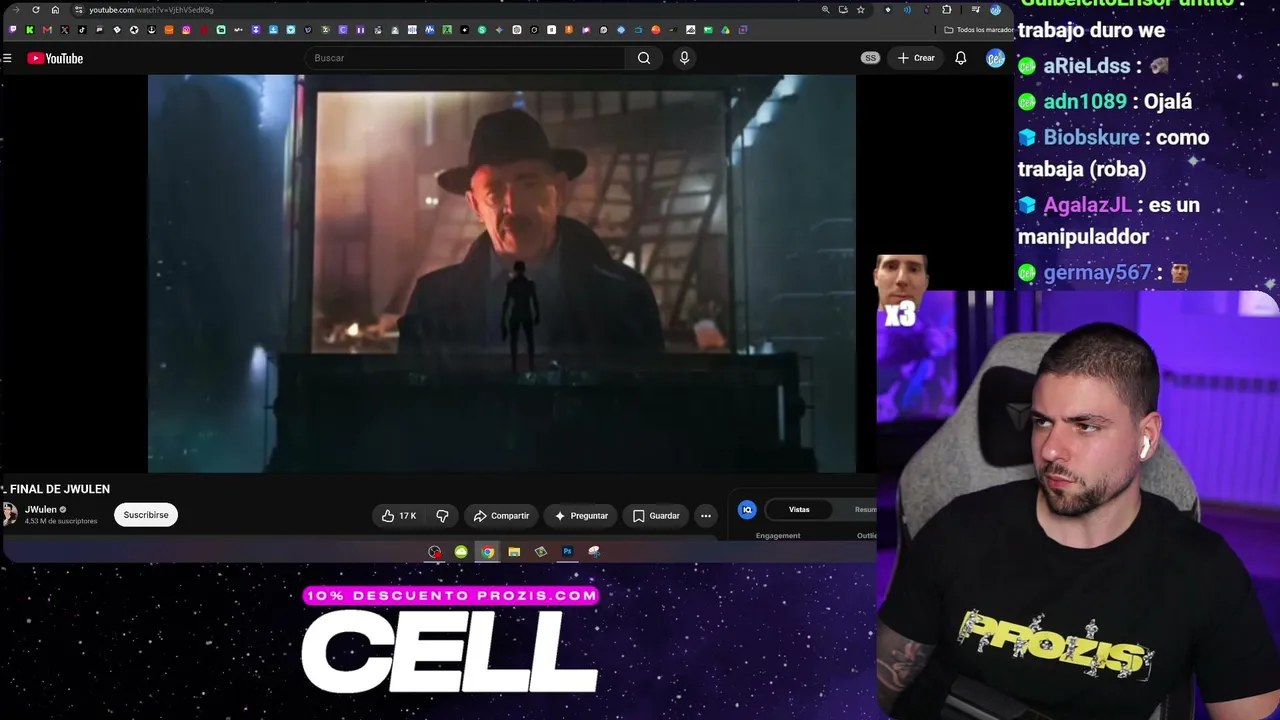
Task: Click chat username germay567
Action: pos(1098,272)
